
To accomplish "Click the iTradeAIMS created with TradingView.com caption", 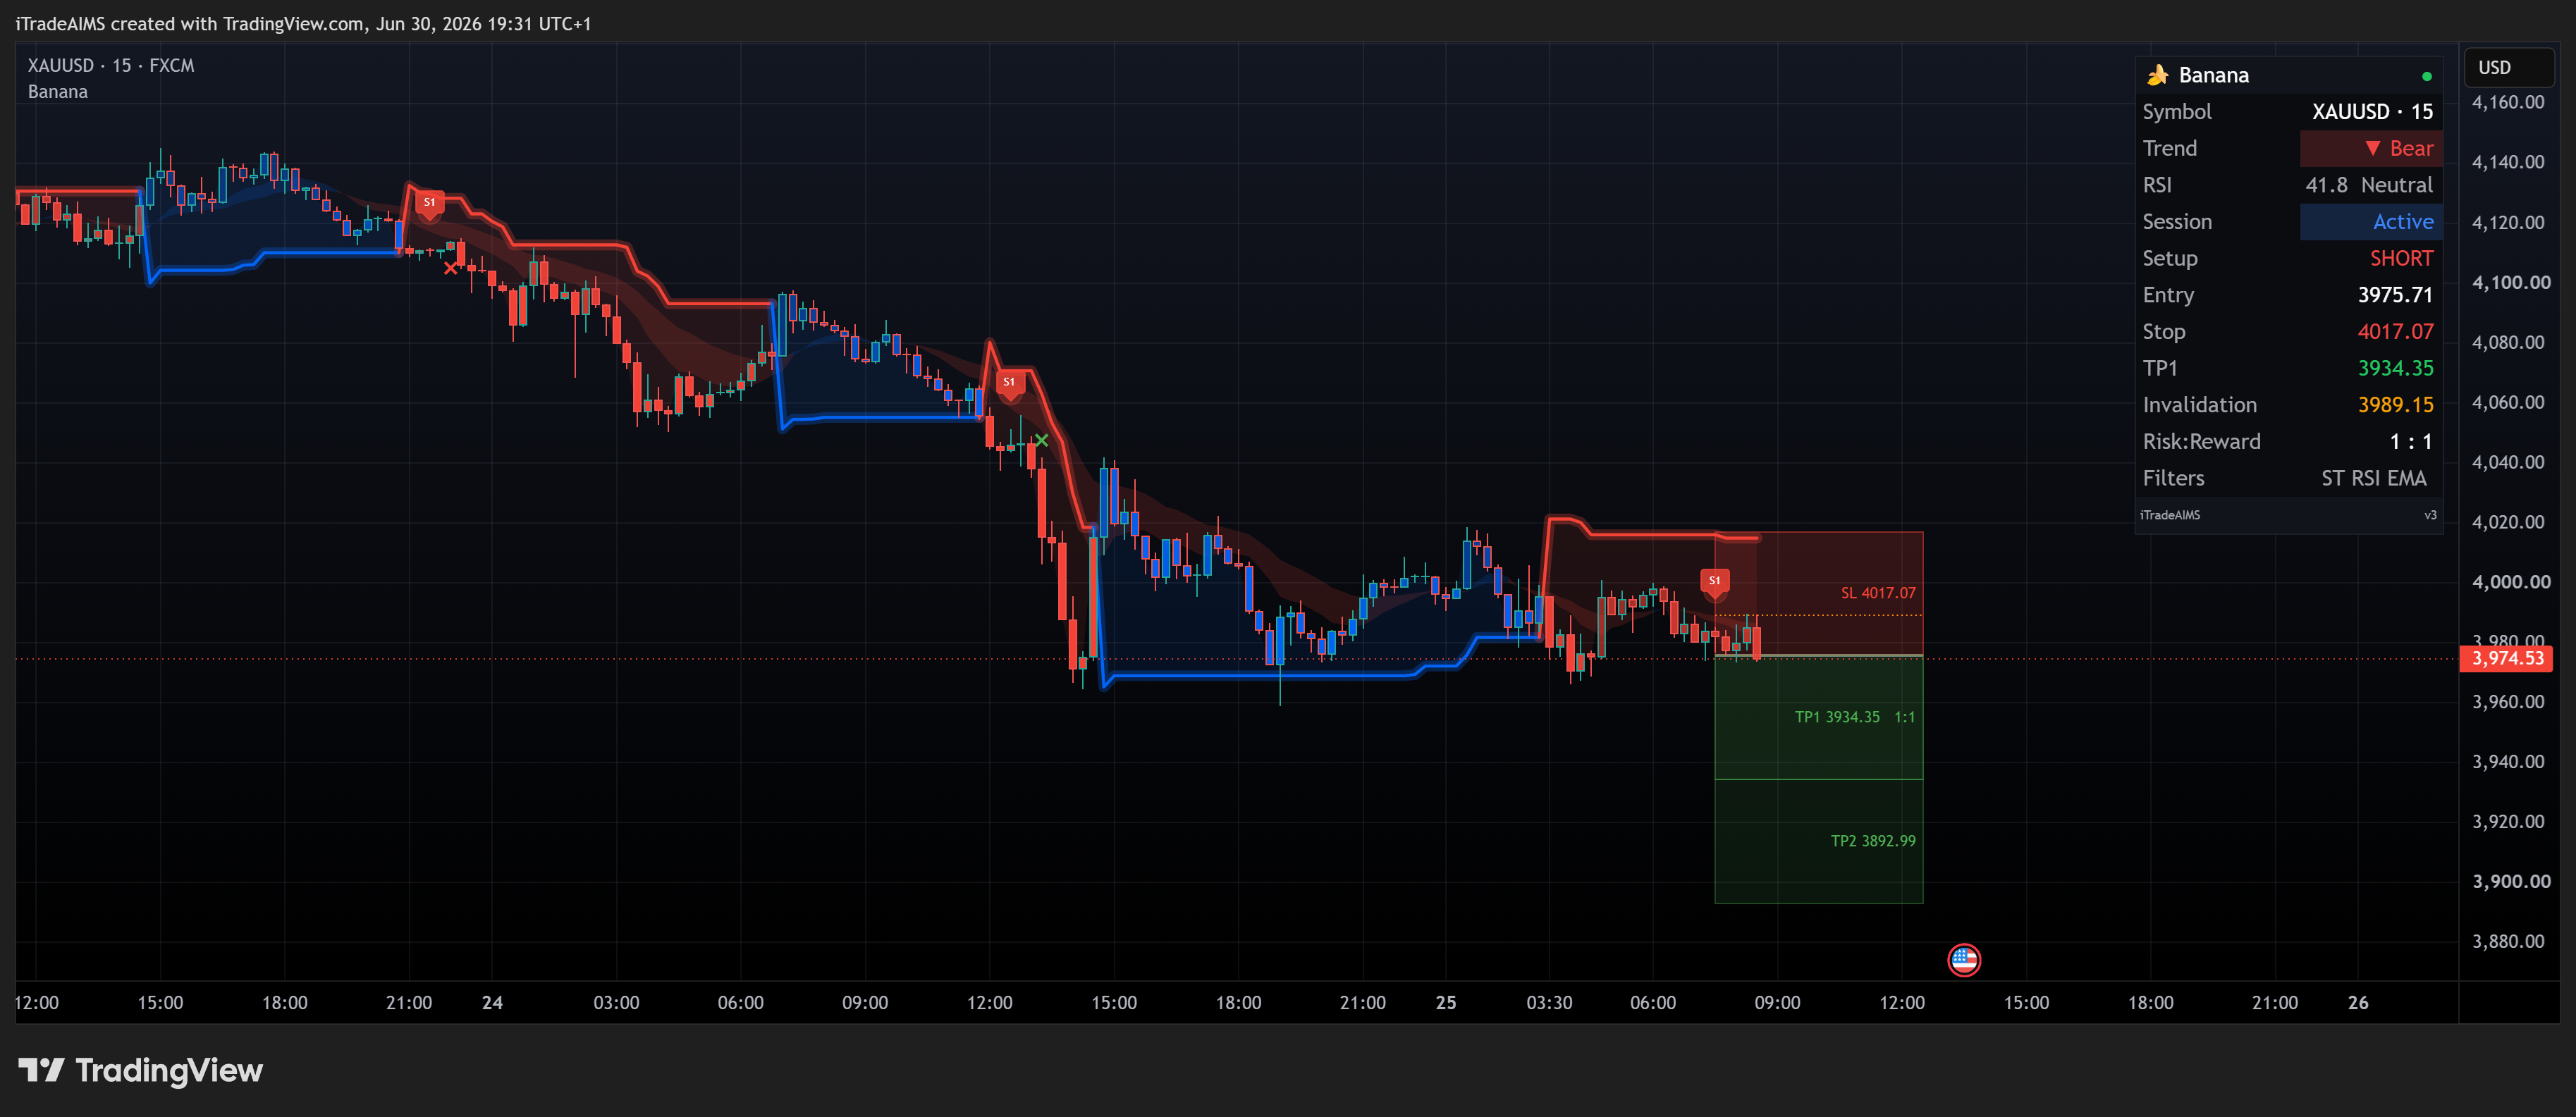I will point(304,24).
